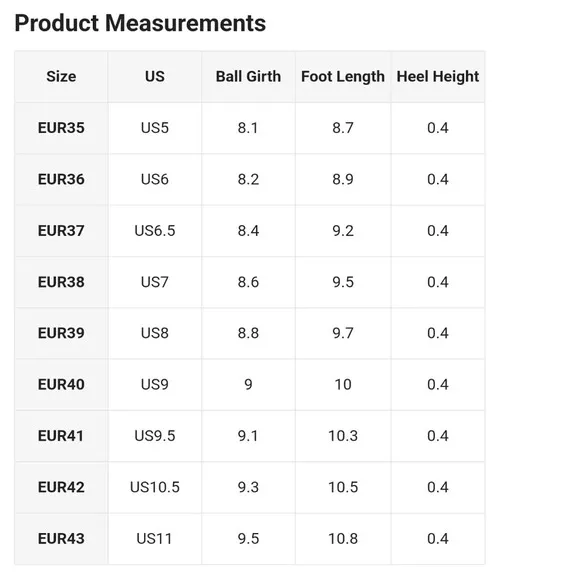579x580 pixels.
Task: Select the 10.8 foot length value
Action: (x=343, y=539)
